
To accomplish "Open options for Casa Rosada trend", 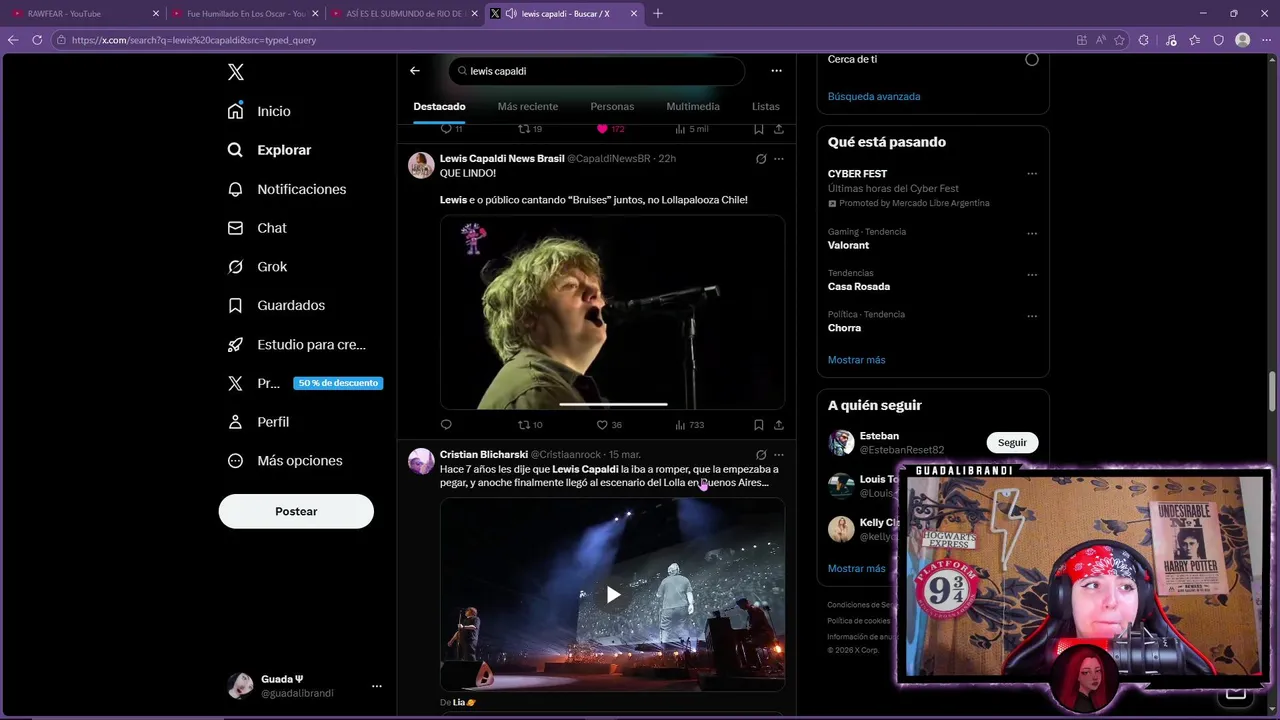I will (1032, 275).
